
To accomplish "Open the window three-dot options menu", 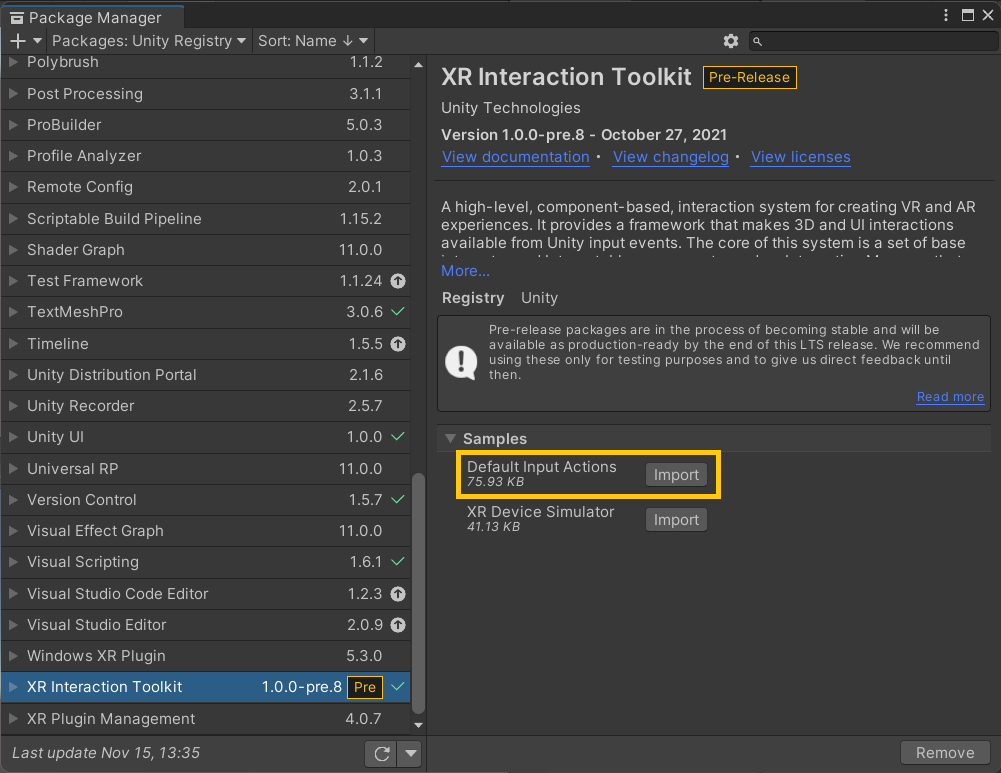I will pyautogui.click(x=945, y=15).
